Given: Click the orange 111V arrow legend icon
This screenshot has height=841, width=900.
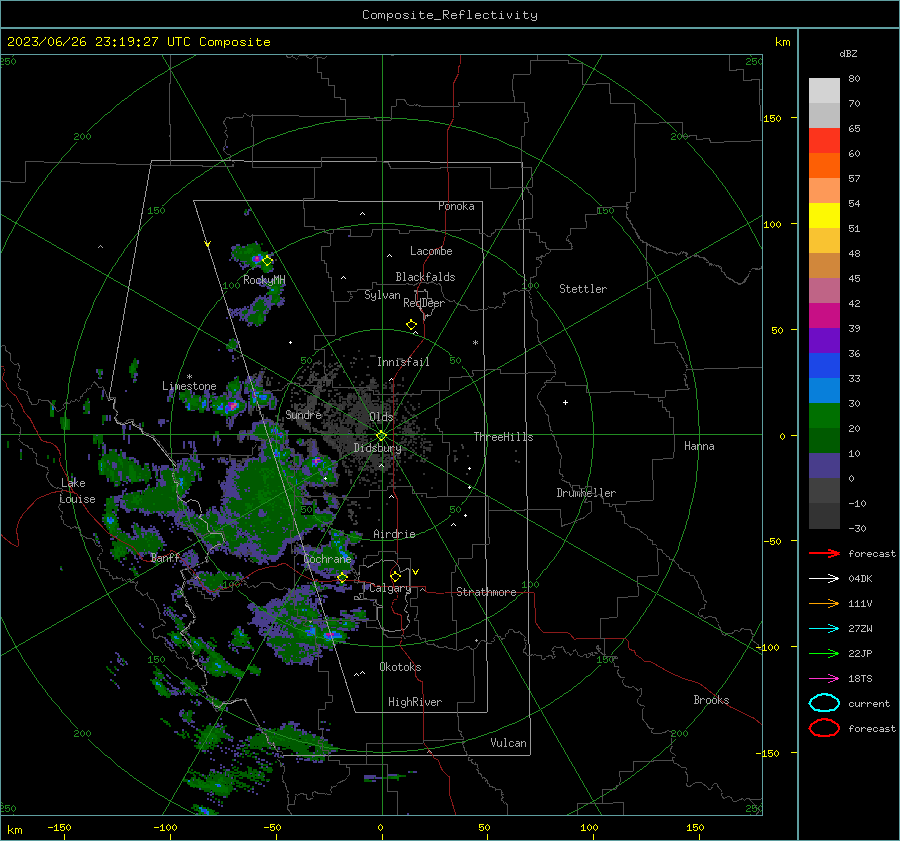Looking at the screenshot, I should (x=824, y=603).
